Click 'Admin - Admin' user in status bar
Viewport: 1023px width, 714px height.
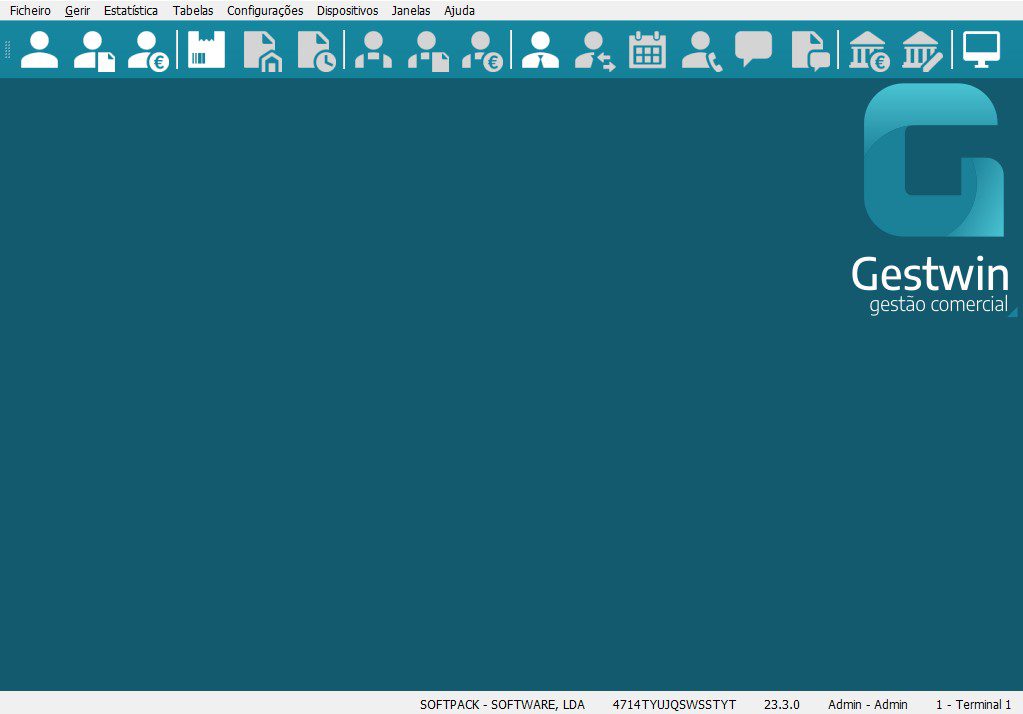[x=868, y=705]
